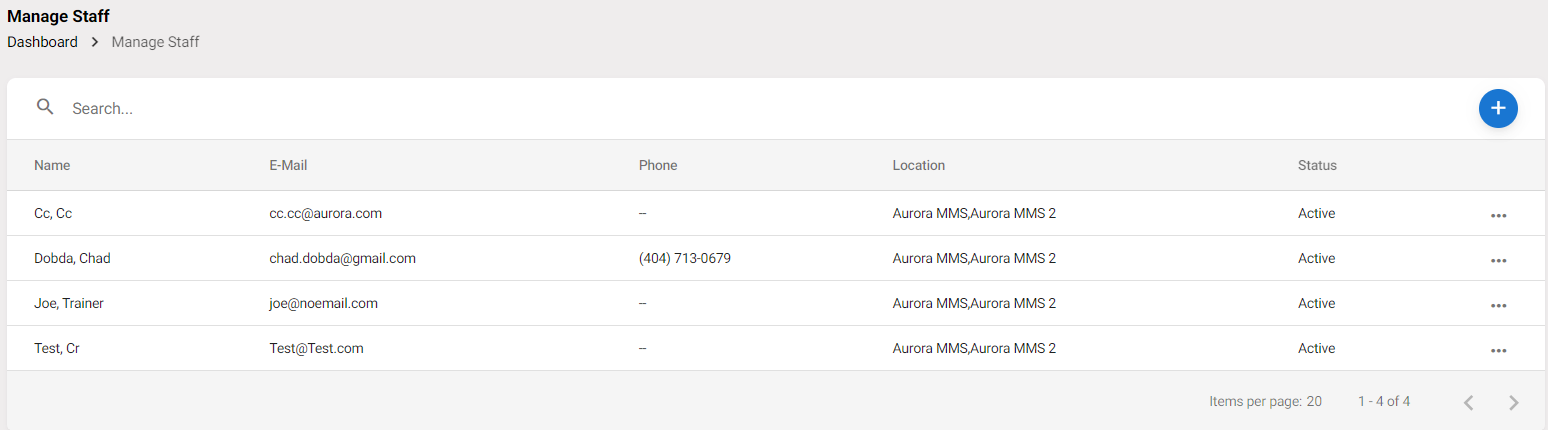
Task: Open the Dashboard breadcrumb link
Action: point(42,42)
